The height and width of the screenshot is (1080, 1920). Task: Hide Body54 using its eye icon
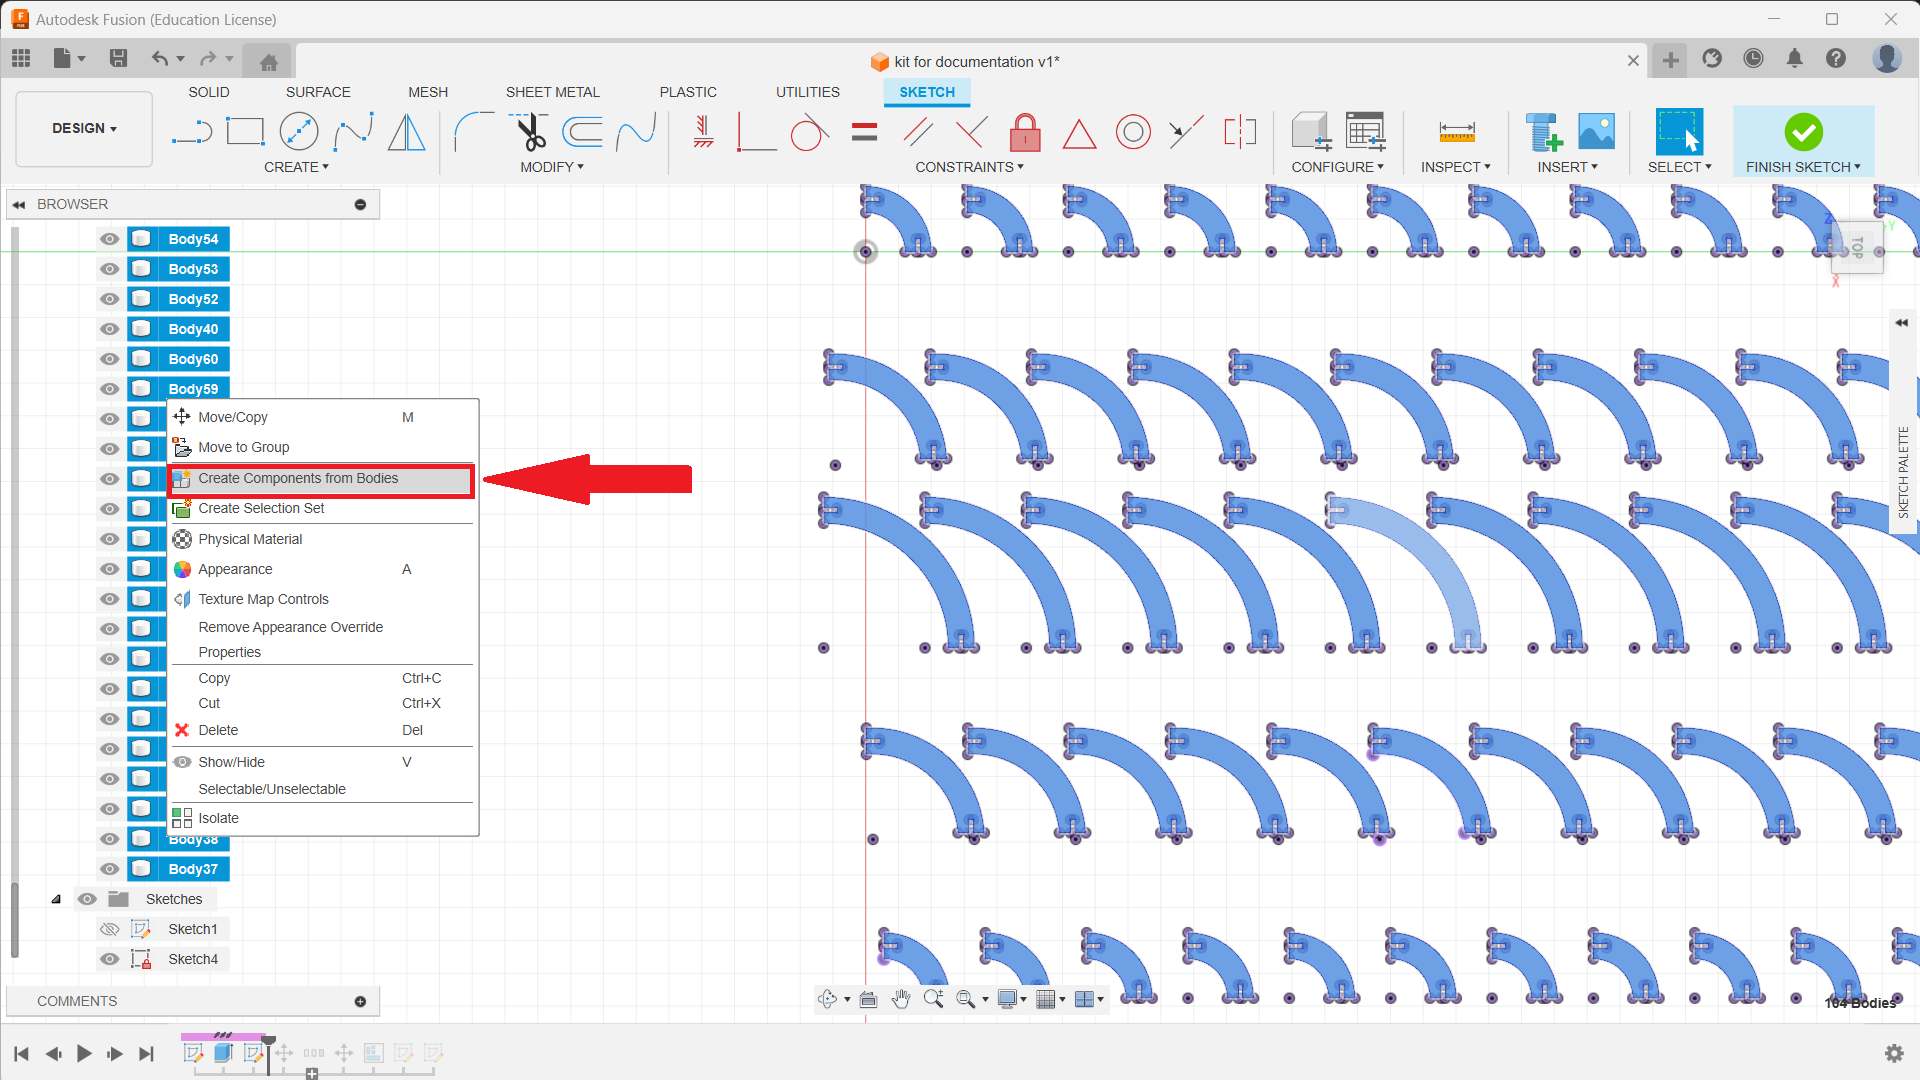pos(110,239)
